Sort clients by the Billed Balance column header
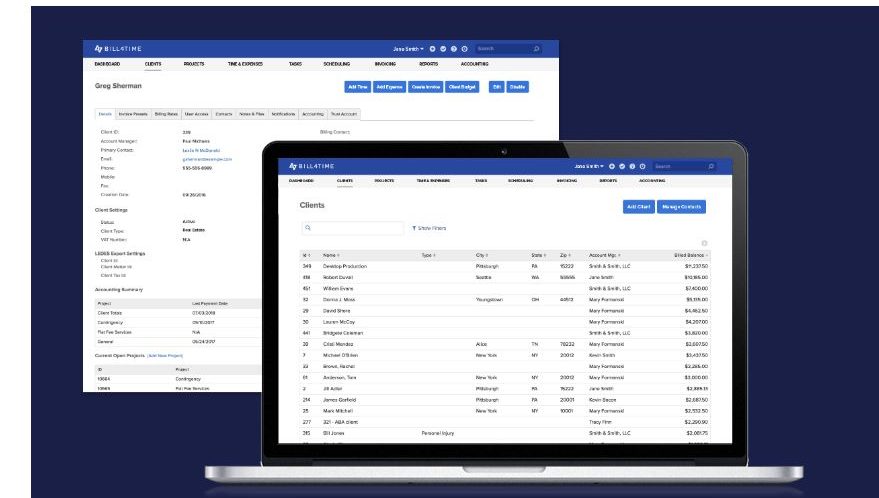 pos(690,255)
